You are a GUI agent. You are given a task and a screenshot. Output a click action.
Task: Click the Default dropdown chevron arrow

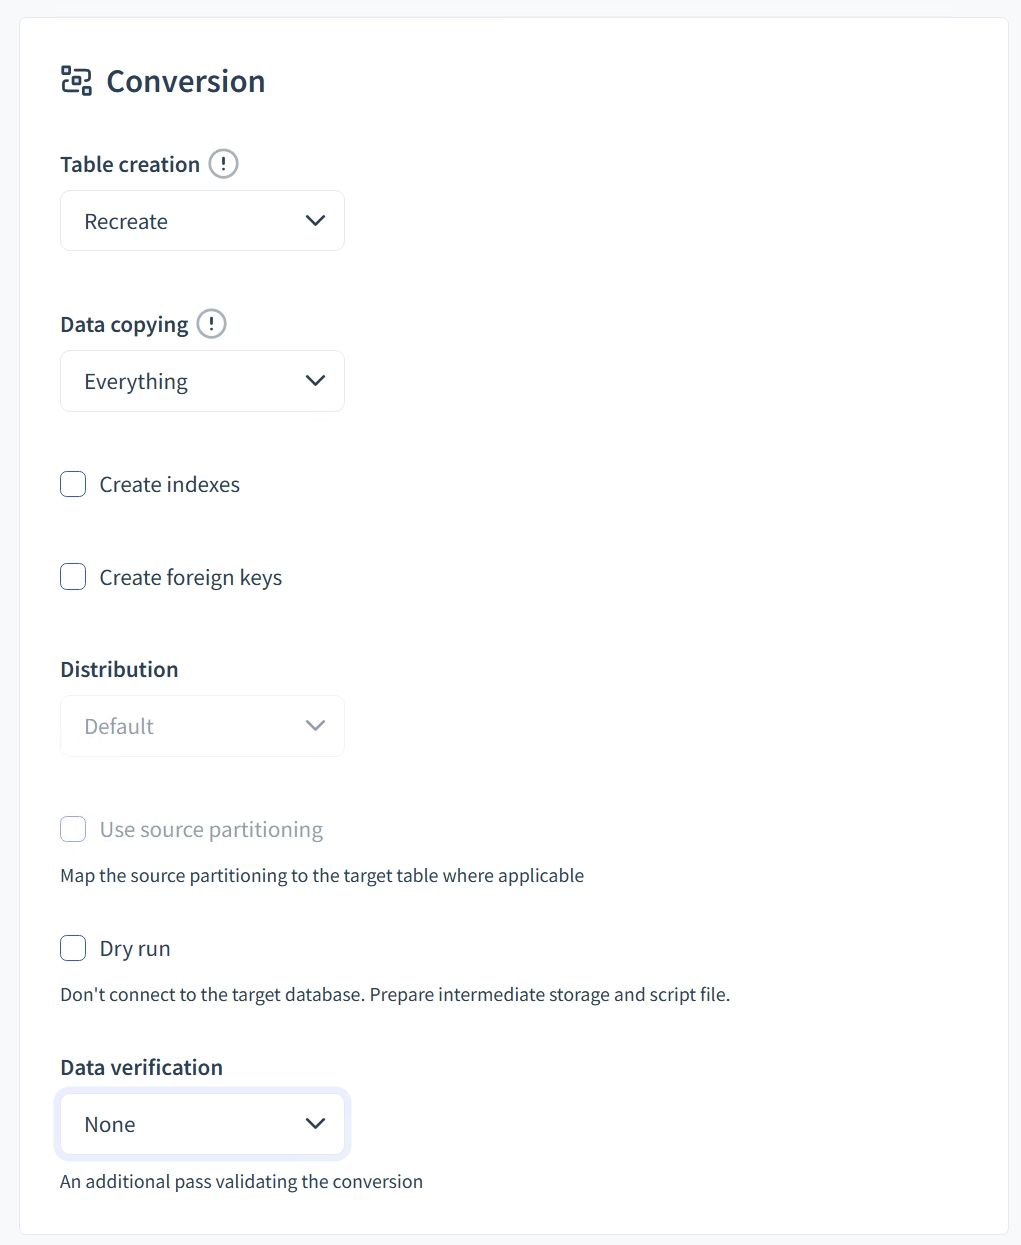(x=315, y=726)
